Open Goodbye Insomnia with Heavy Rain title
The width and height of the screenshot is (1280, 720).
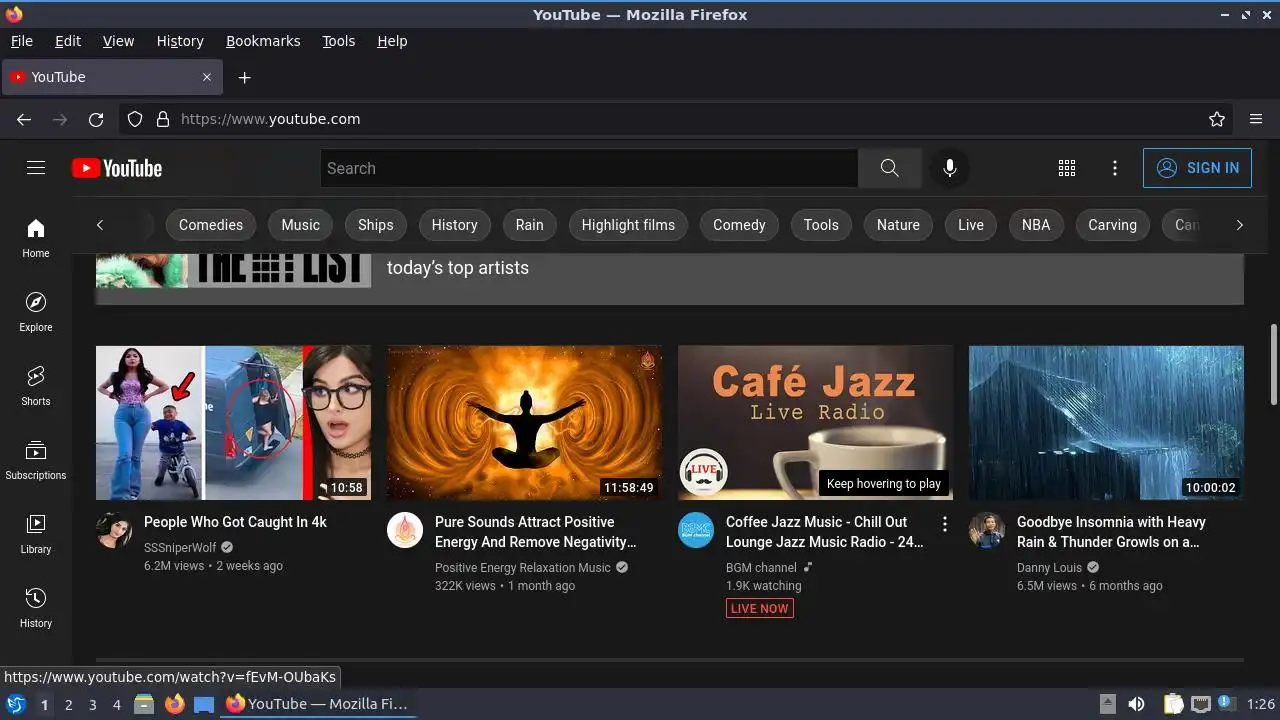coord(1111,532)
